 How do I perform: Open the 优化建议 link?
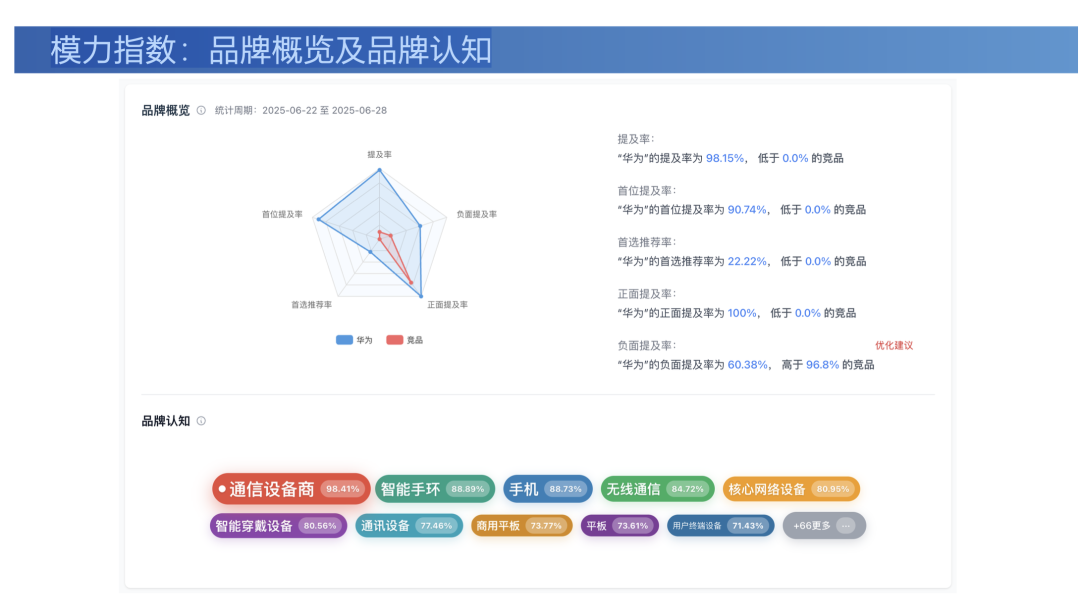click(893, 346)
